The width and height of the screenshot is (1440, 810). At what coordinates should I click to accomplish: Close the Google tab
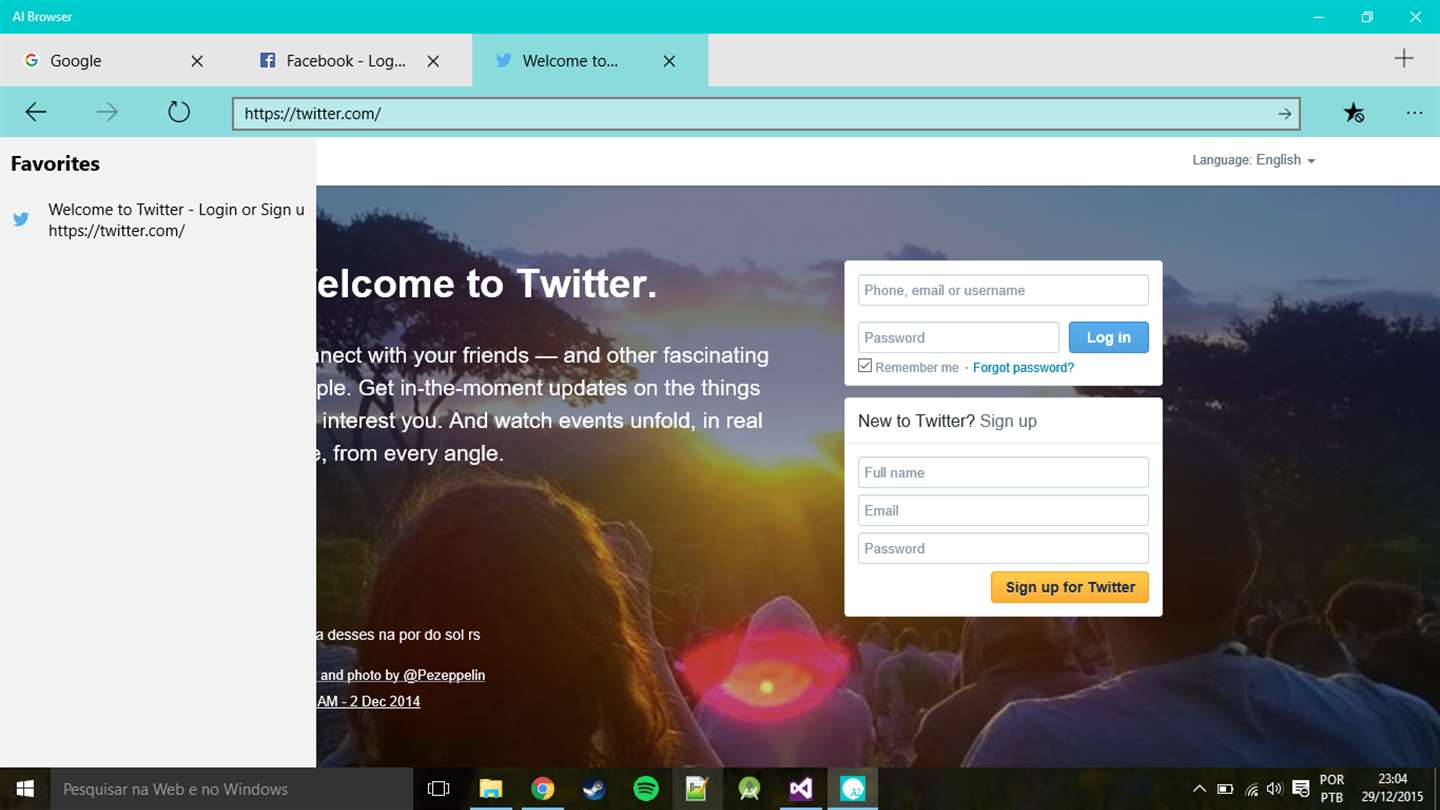tap(197, 61)
